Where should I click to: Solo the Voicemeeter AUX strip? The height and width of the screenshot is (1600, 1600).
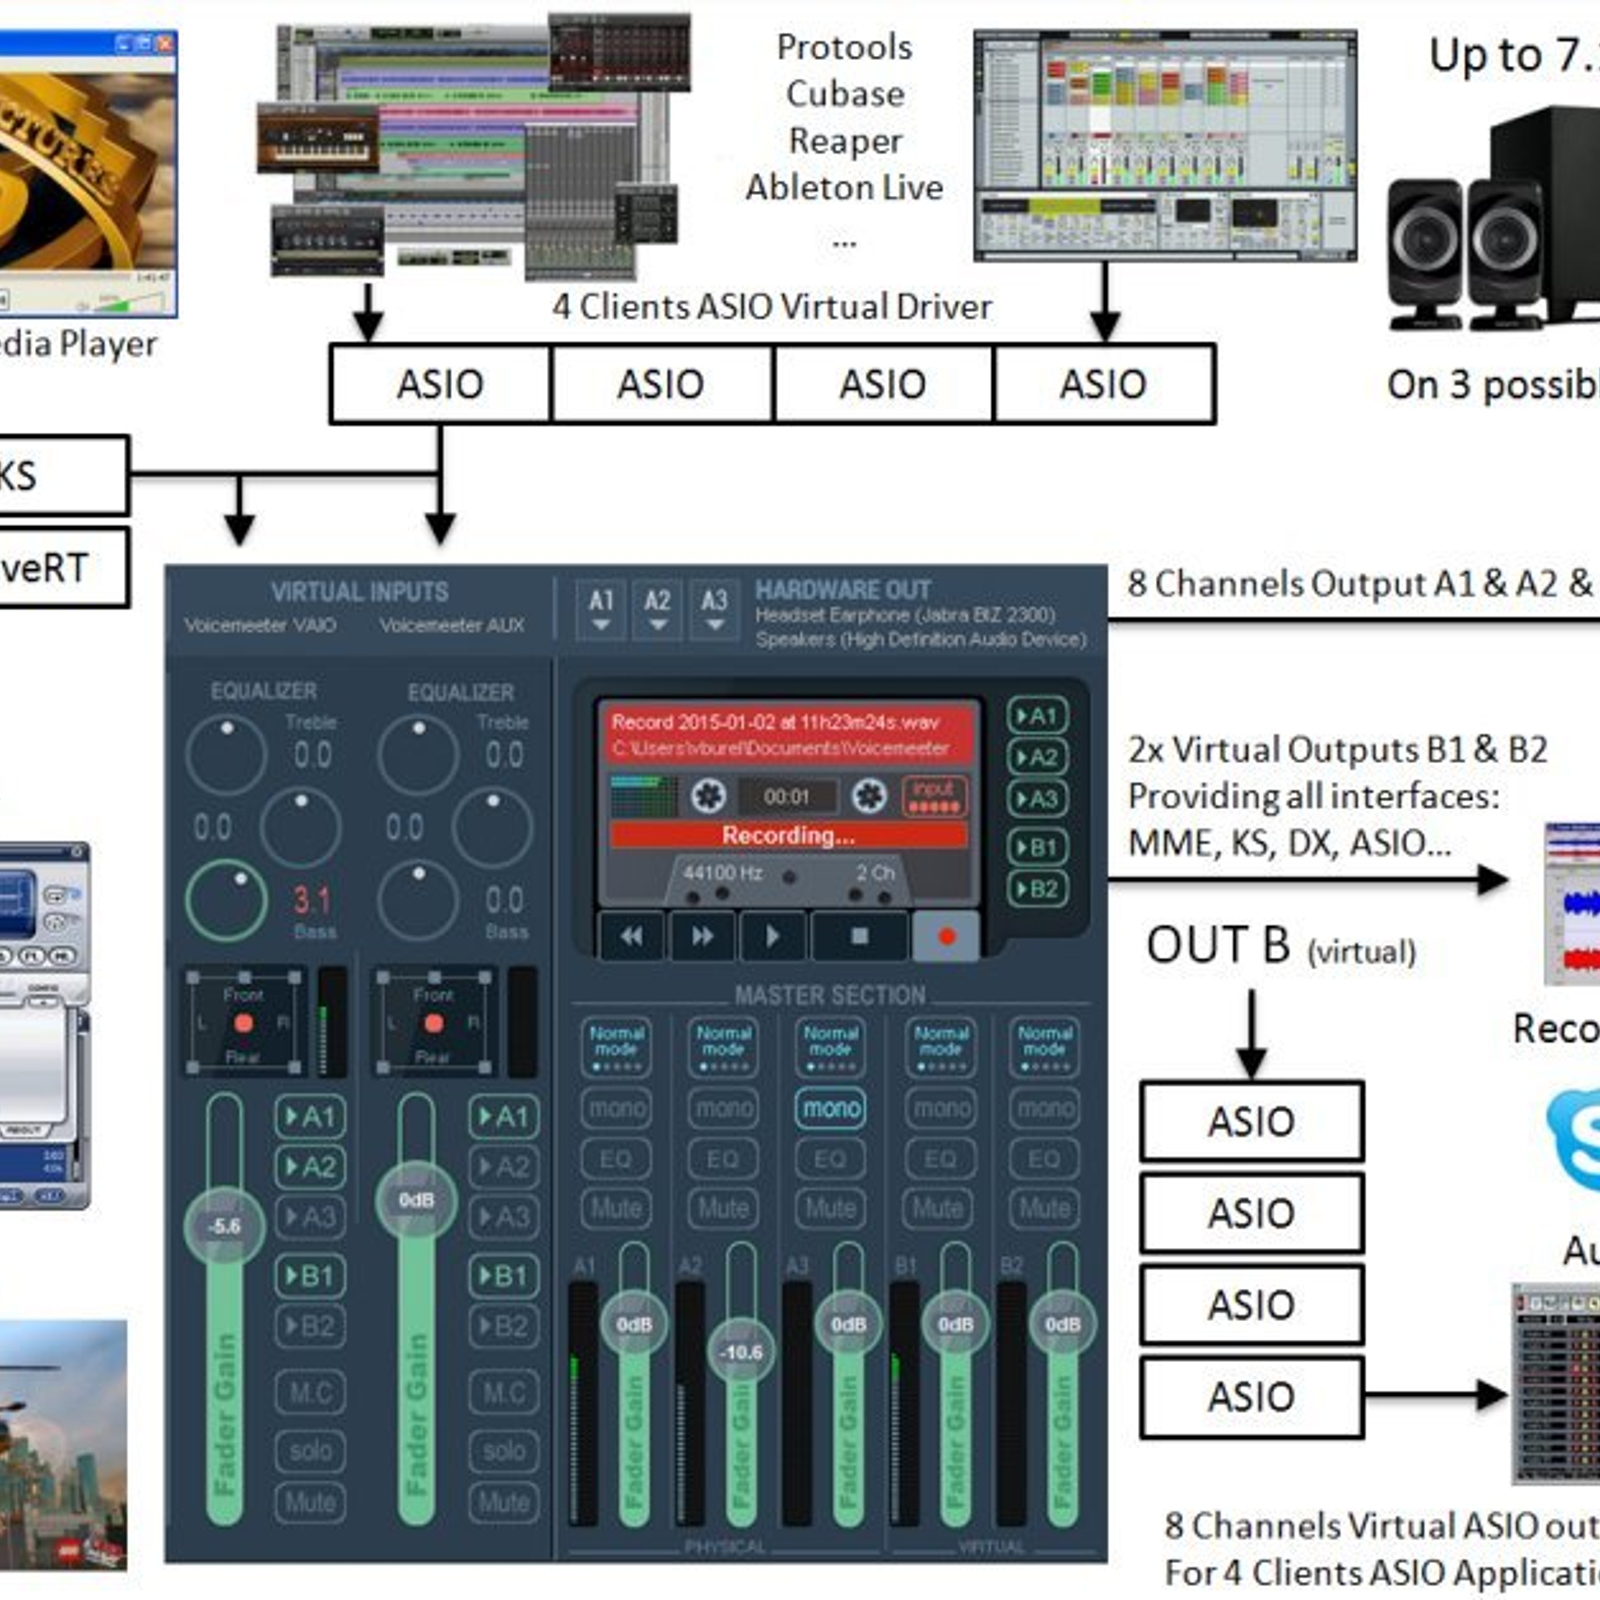[x=504, y=1451]
